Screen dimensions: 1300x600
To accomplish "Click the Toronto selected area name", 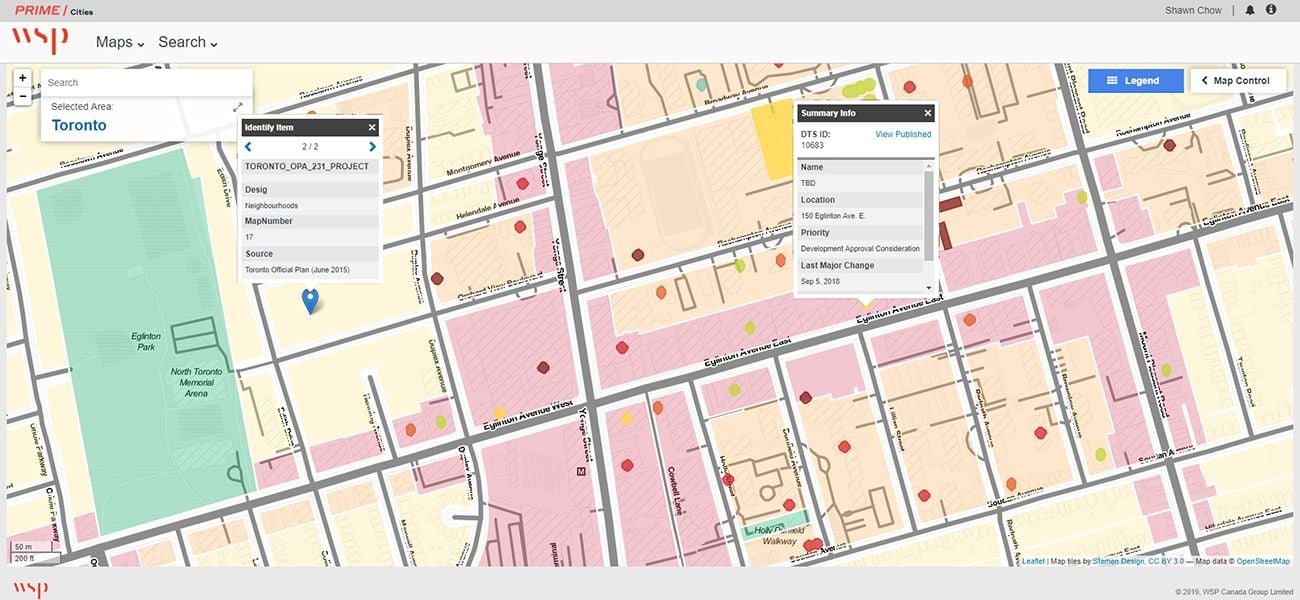I will click(79, 126).
